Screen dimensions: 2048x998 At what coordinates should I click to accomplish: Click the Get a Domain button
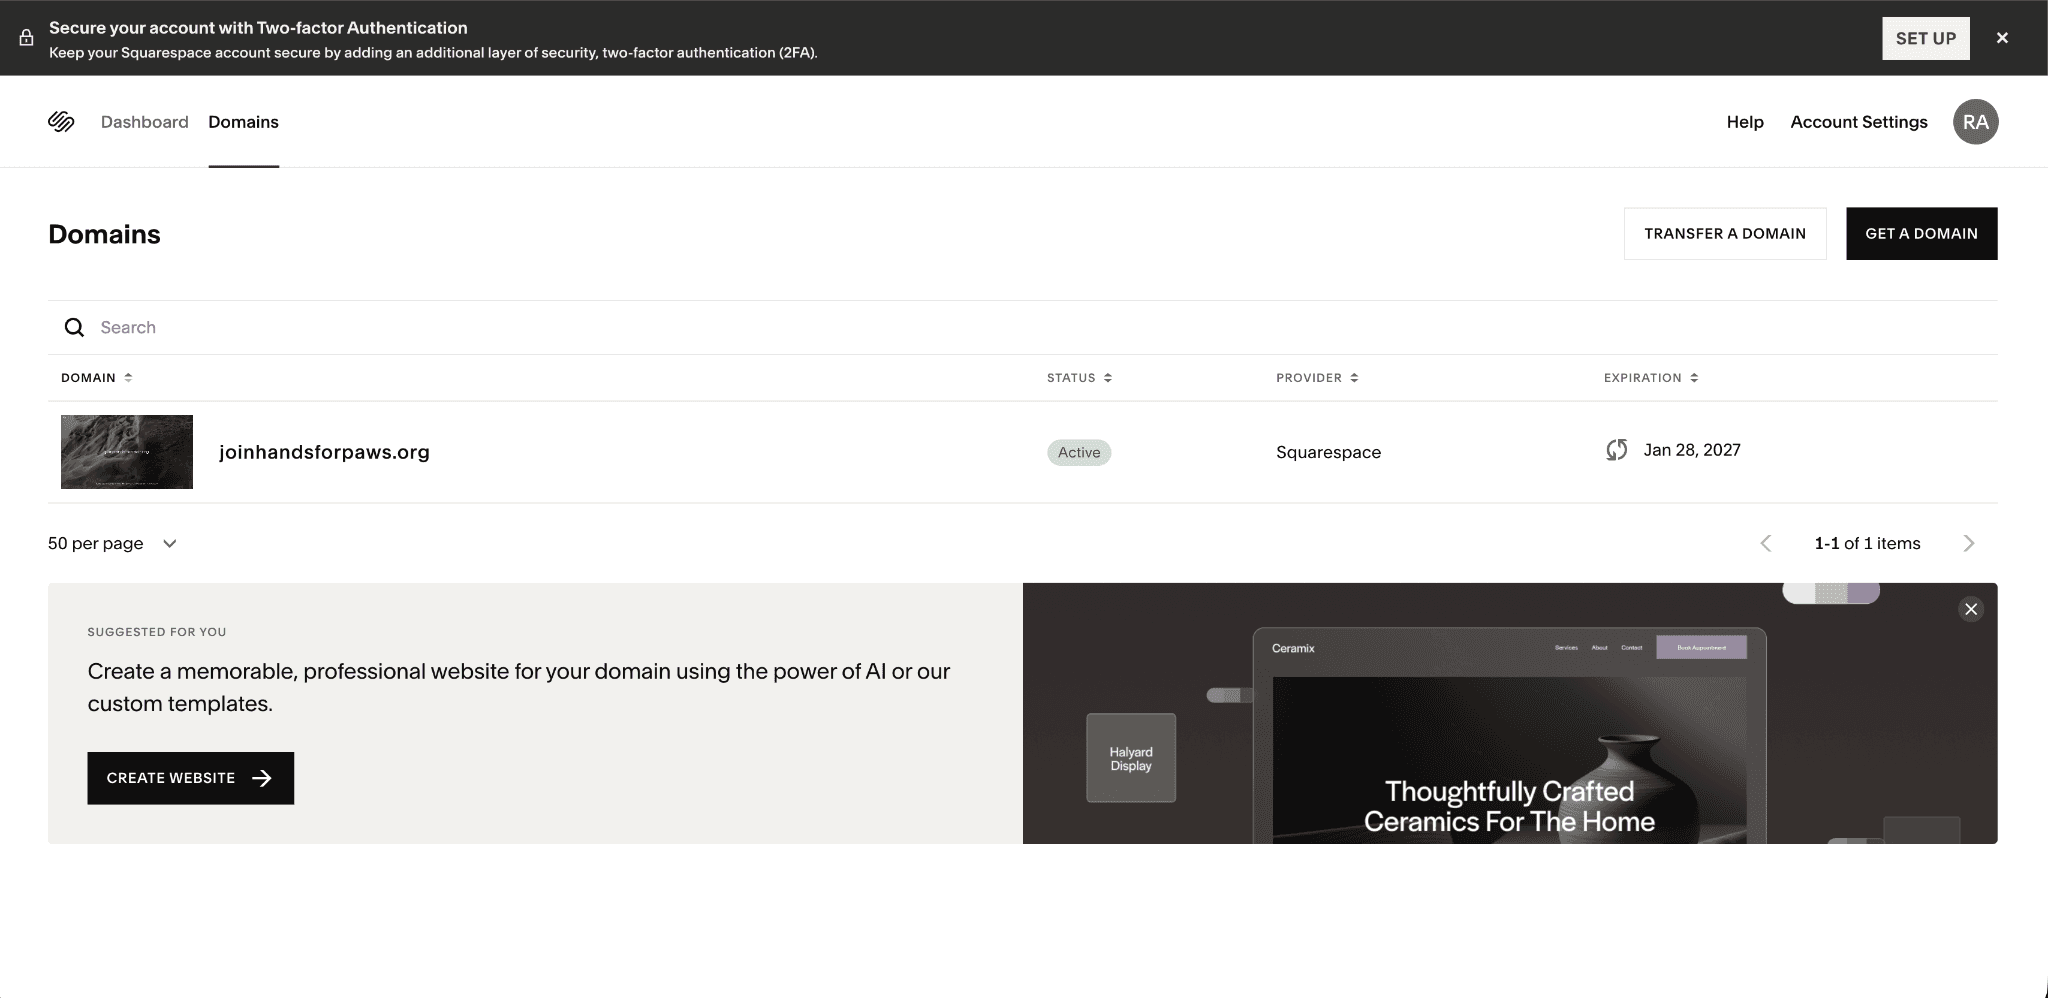pos(1920,234)
